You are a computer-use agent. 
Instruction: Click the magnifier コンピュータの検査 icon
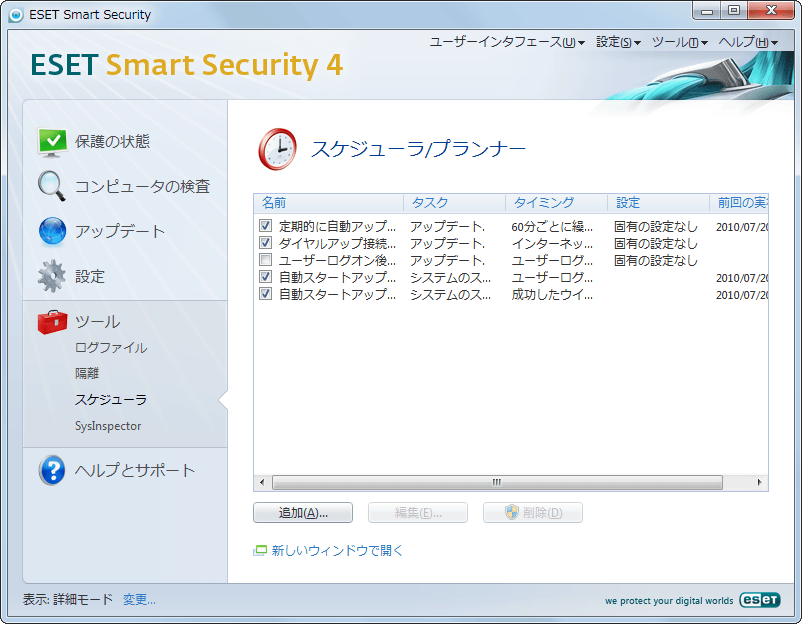(53, 186)
